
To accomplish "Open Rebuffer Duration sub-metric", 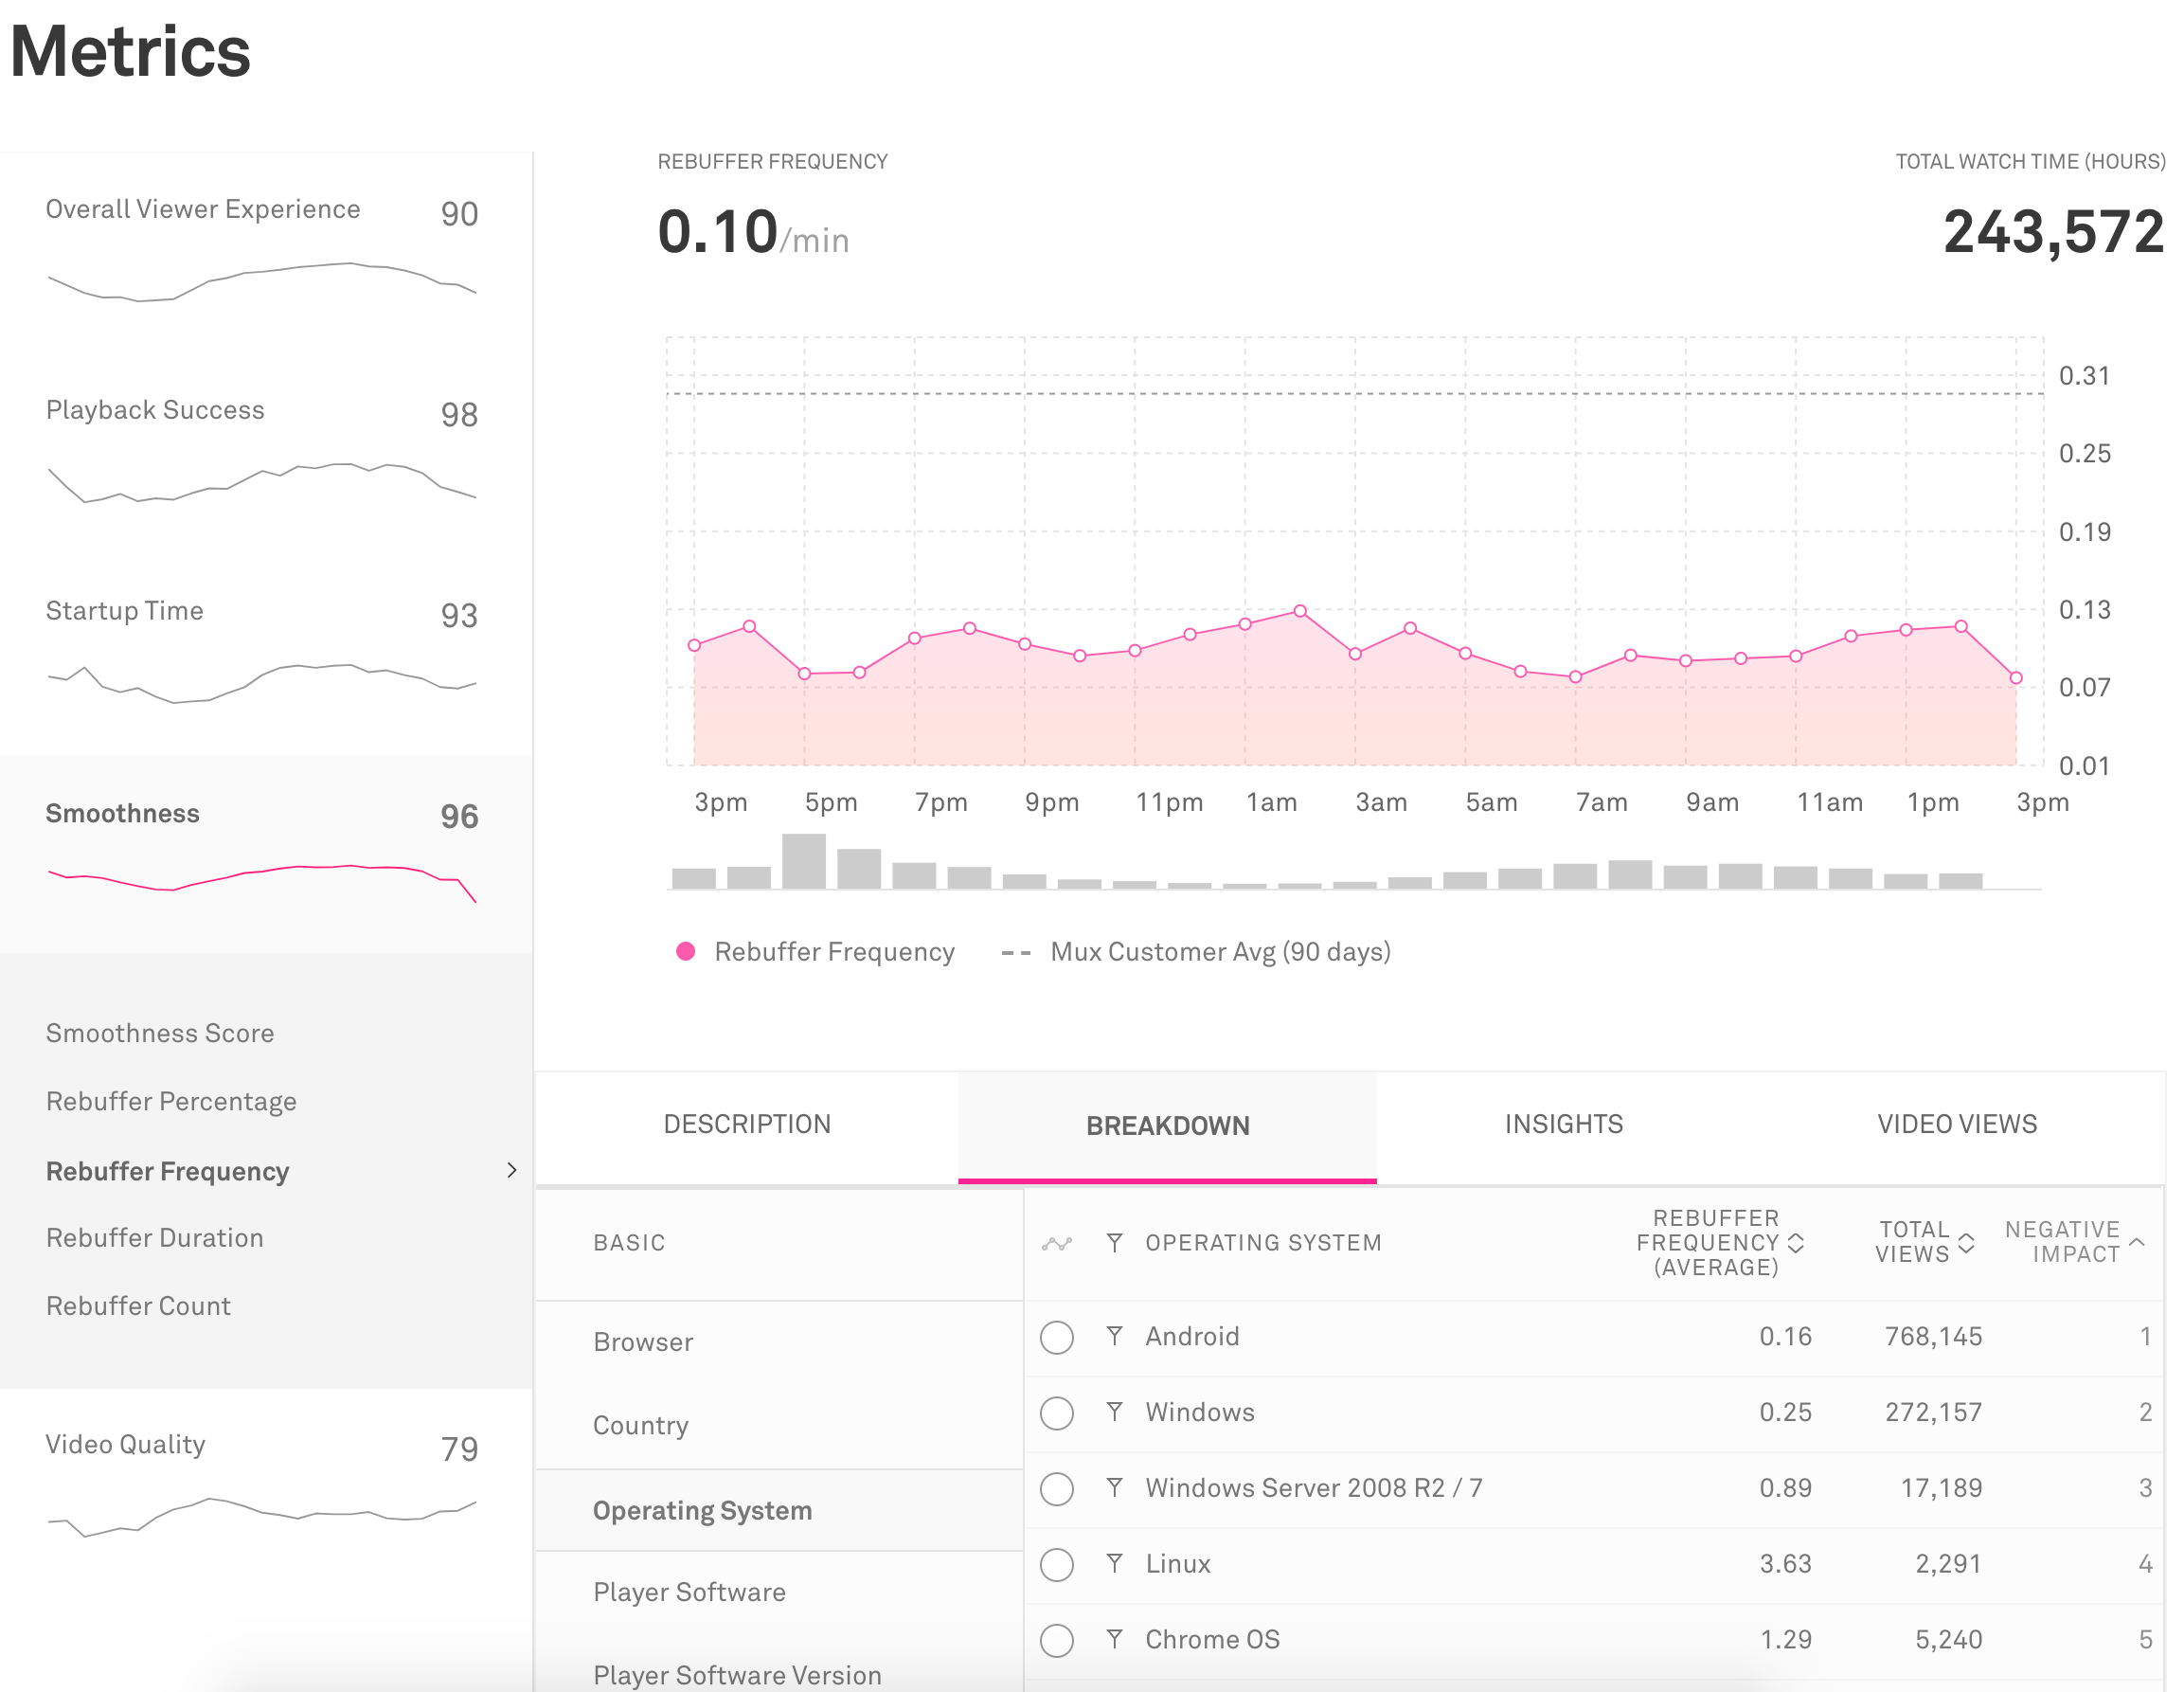I will click(155, 1238).
